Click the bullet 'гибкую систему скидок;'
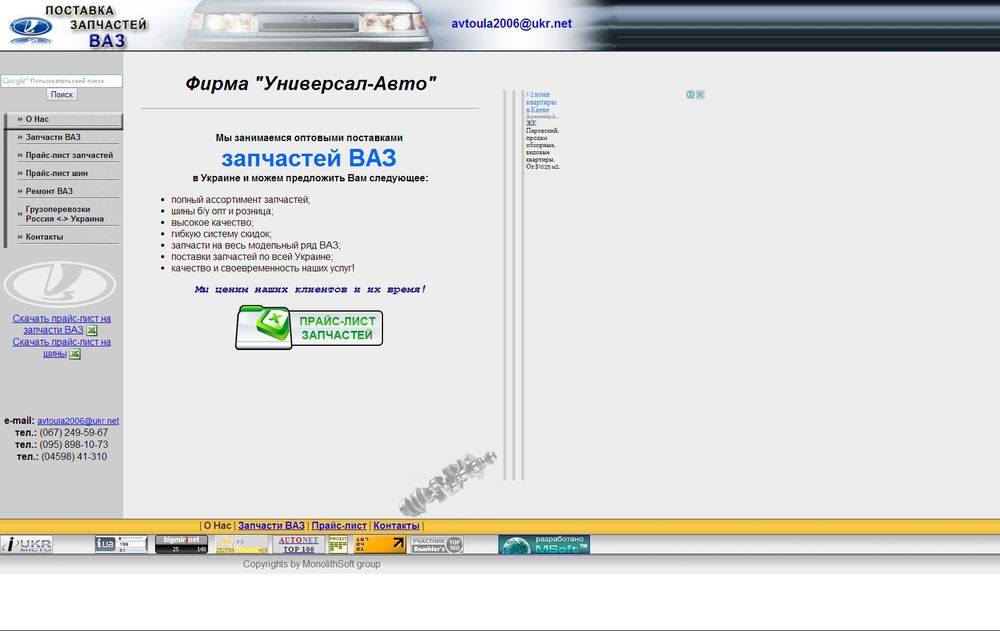This screenshot has width=1000, height=631. [221, 234]
